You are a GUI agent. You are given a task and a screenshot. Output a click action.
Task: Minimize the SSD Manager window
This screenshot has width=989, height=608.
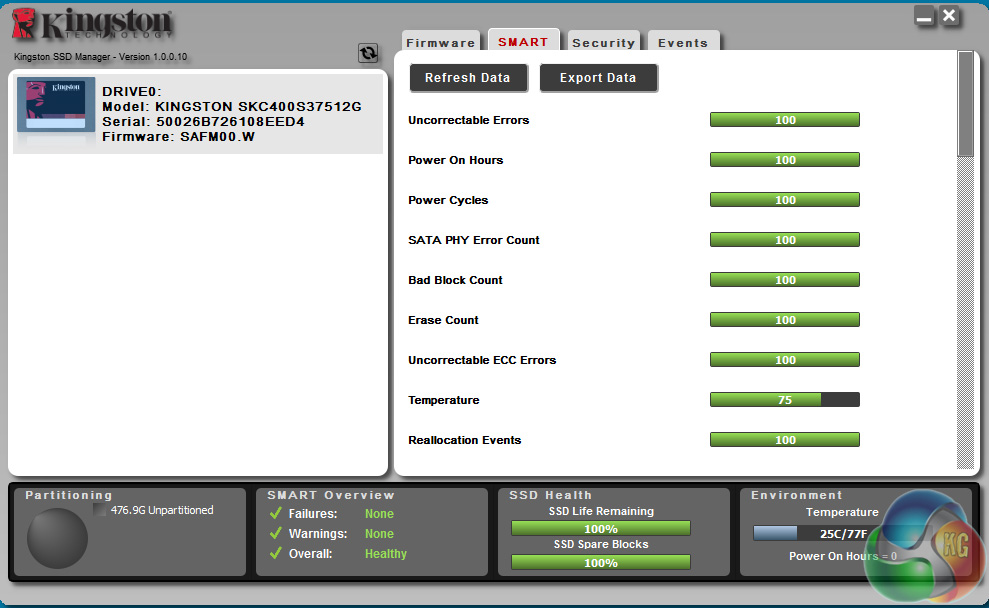(924, 16)
